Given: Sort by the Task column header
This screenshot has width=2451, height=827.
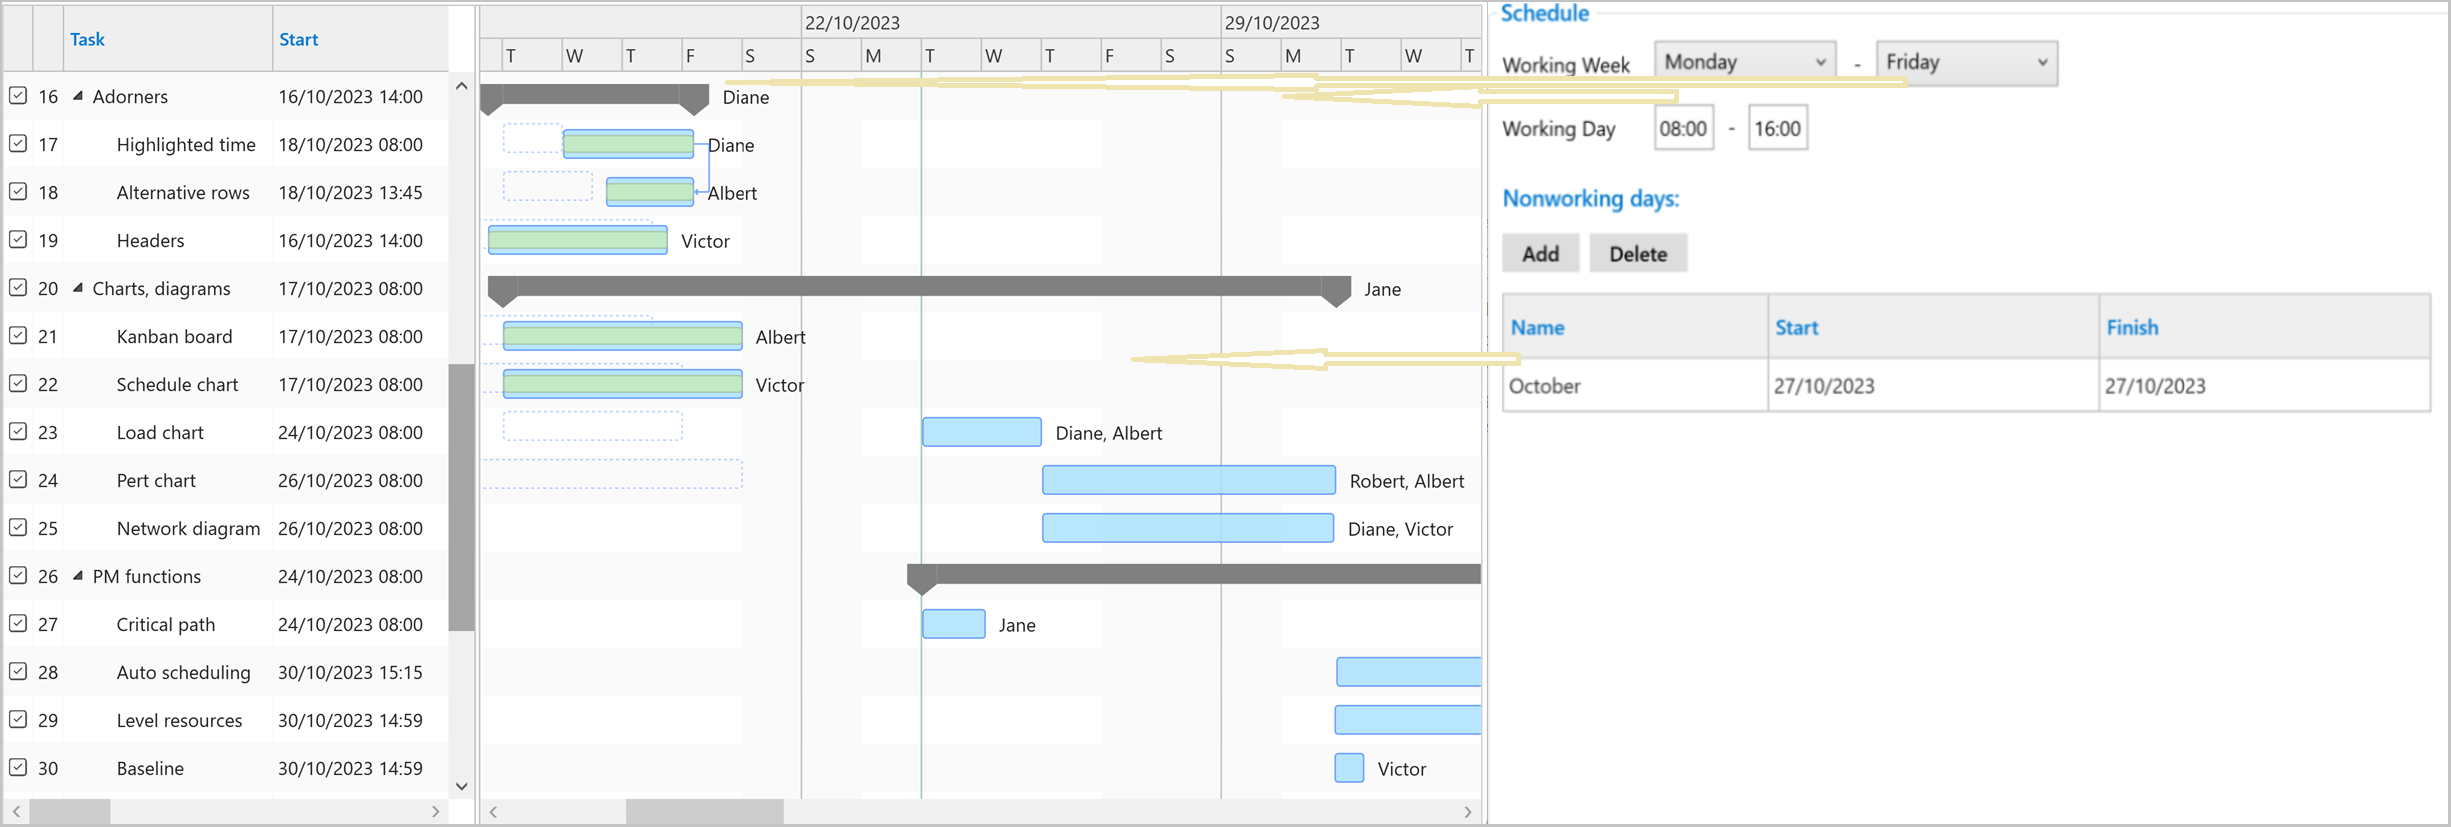Looking at the screenshot, I should (87, 39).
